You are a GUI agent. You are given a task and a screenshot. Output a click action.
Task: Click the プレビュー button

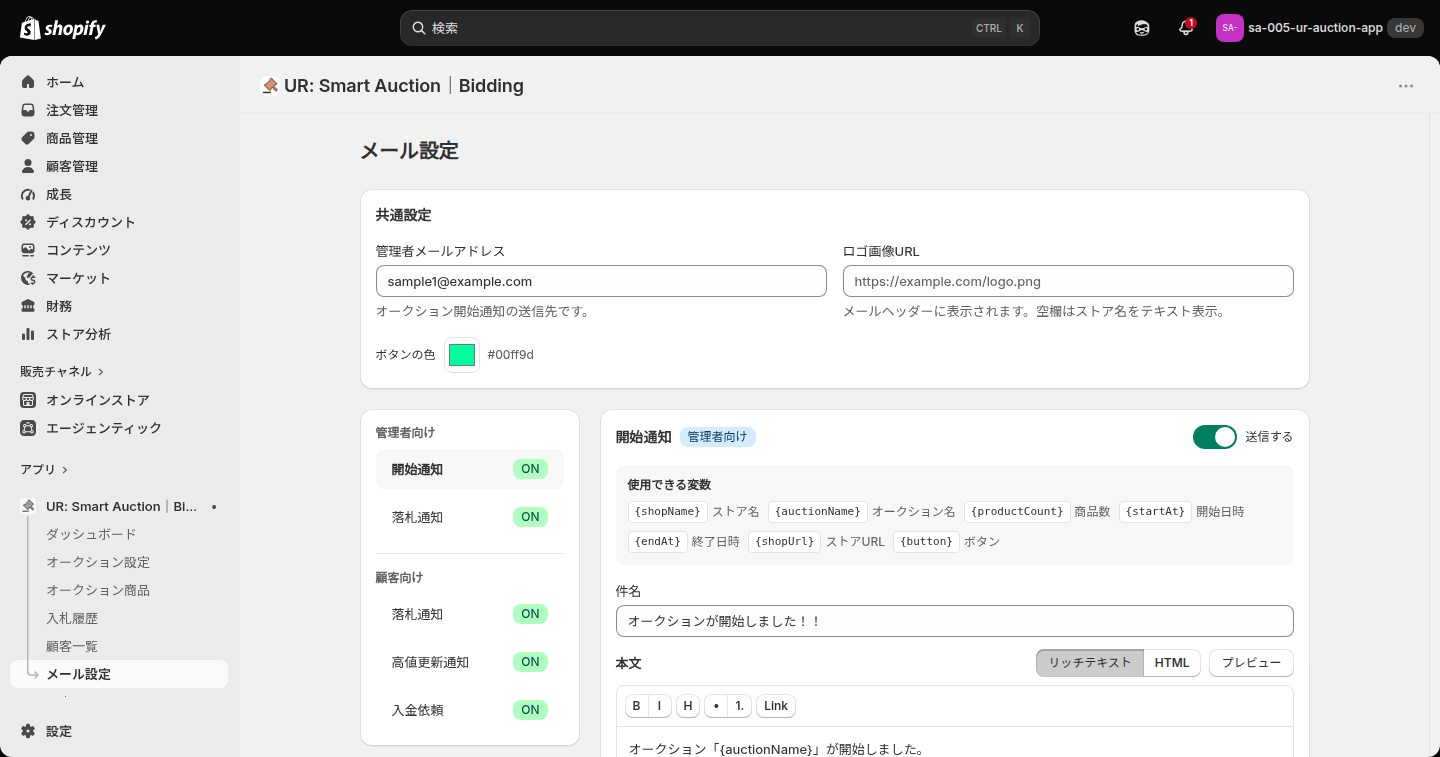pos(1251,663)
